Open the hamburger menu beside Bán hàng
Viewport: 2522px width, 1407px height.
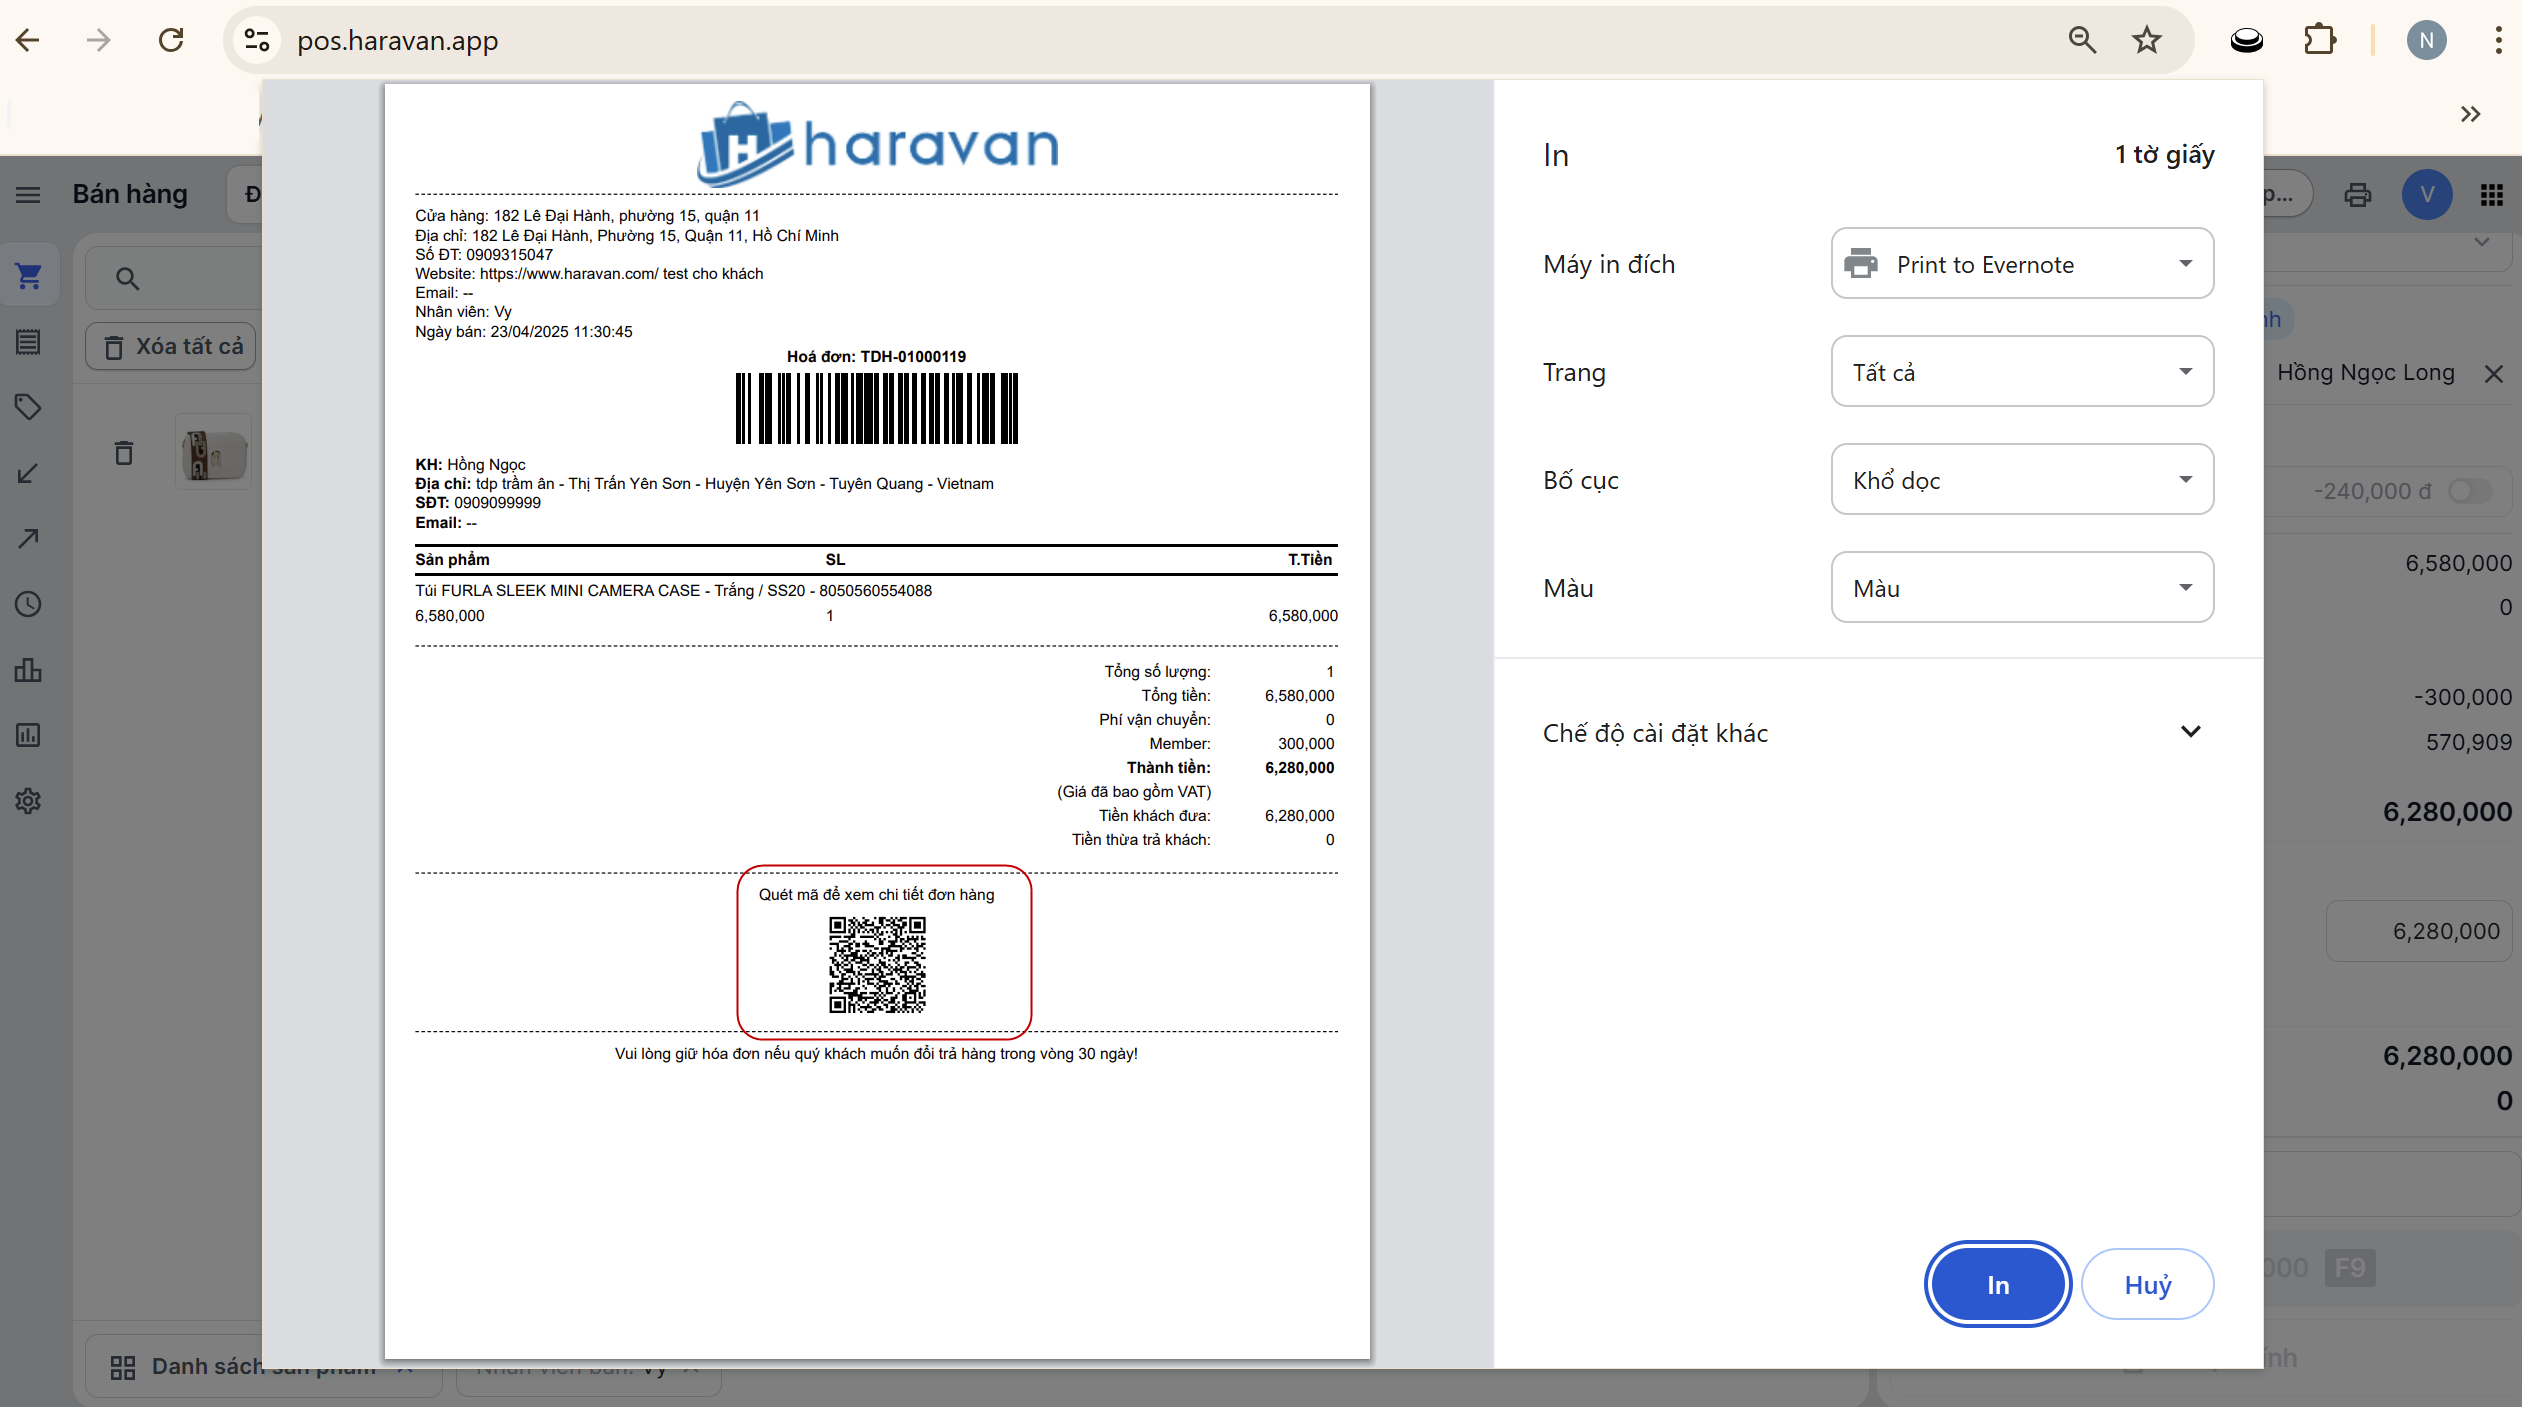pos(28,194)
